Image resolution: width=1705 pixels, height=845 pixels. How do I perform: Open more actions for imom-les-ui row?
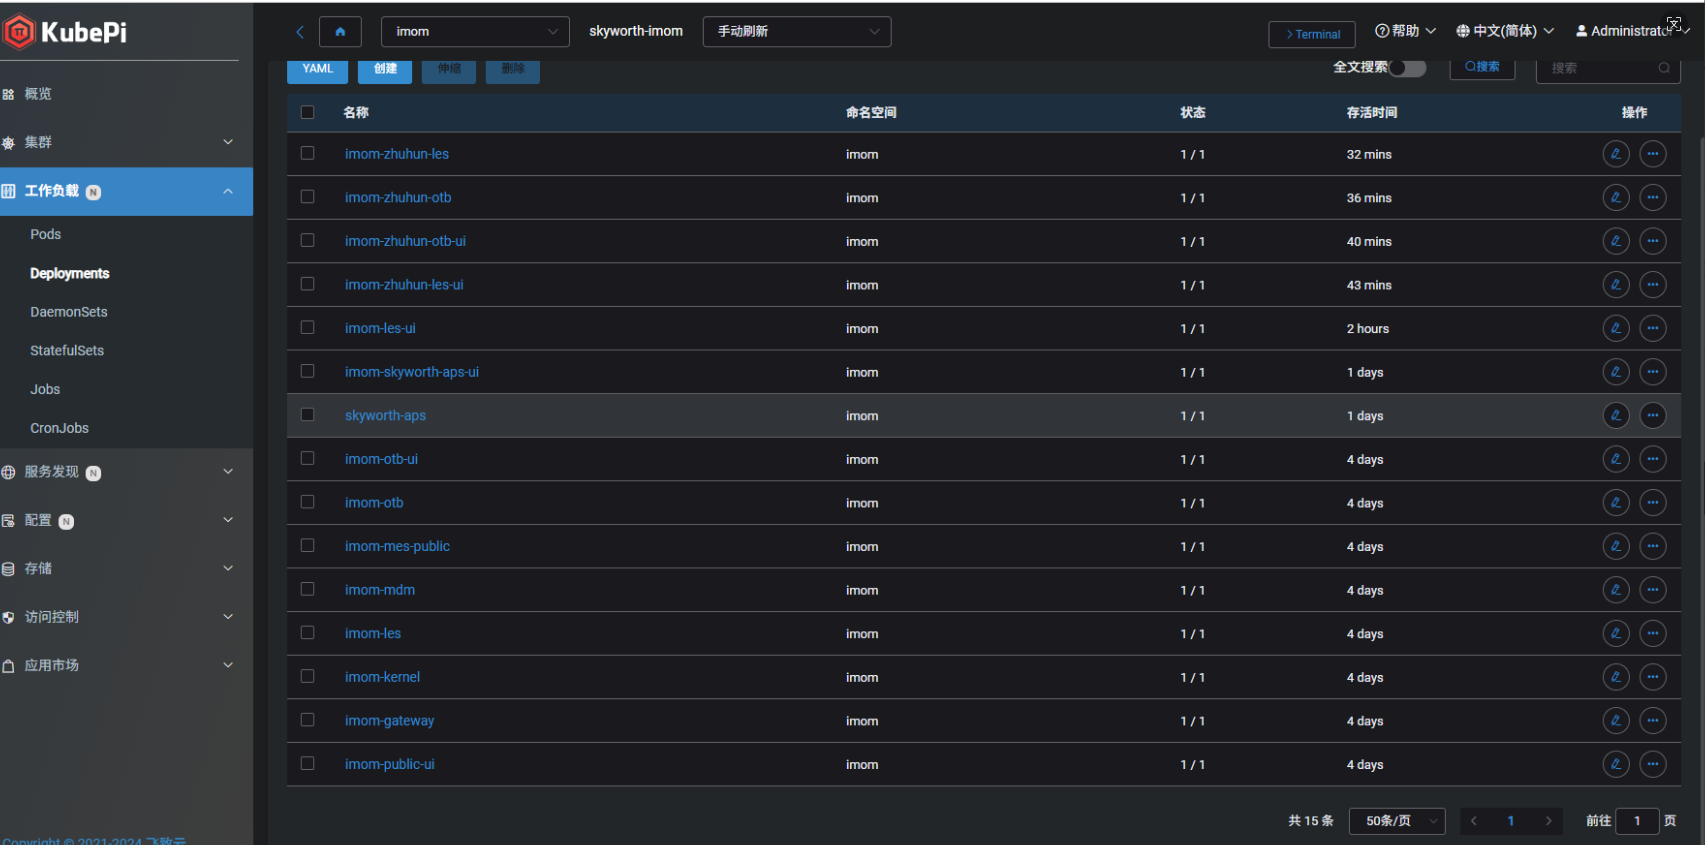click(1652, 328)
